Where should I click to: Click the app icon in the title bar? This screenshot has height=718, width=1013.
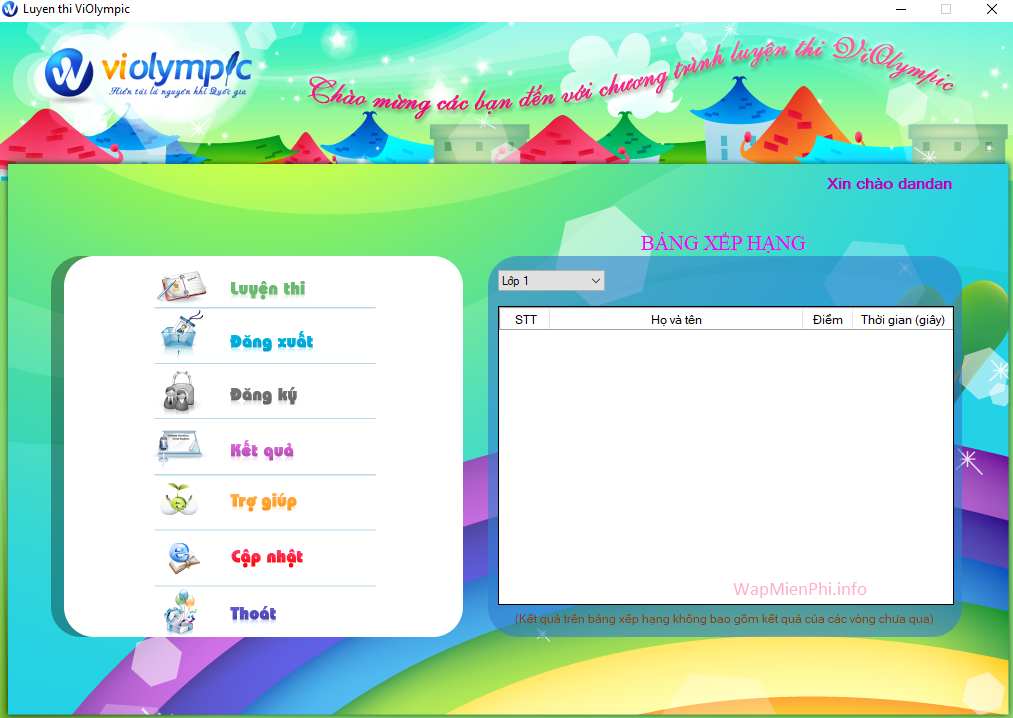tap(10, 9)
